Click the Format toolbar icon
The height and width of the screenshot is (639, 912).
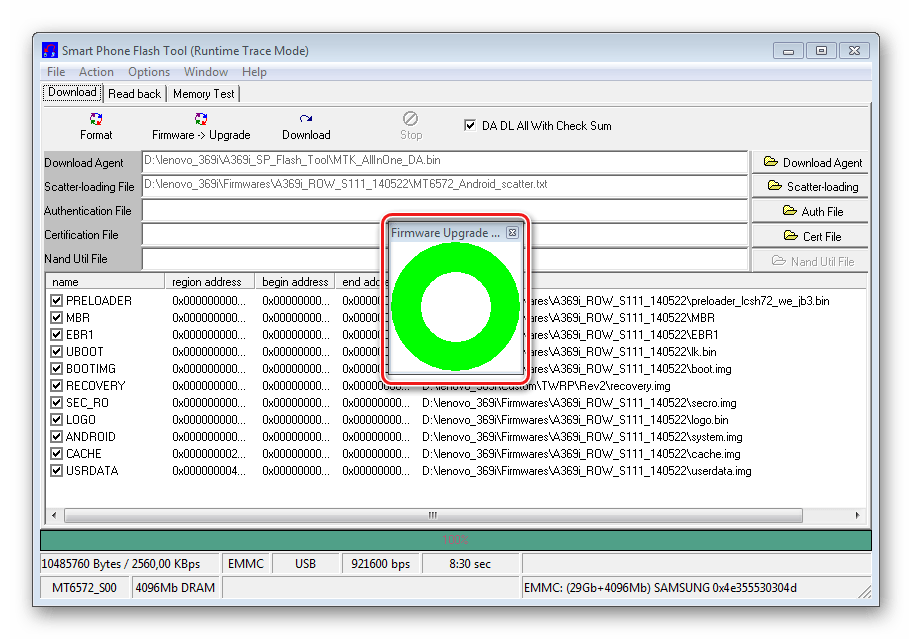[x=96, y=119]
